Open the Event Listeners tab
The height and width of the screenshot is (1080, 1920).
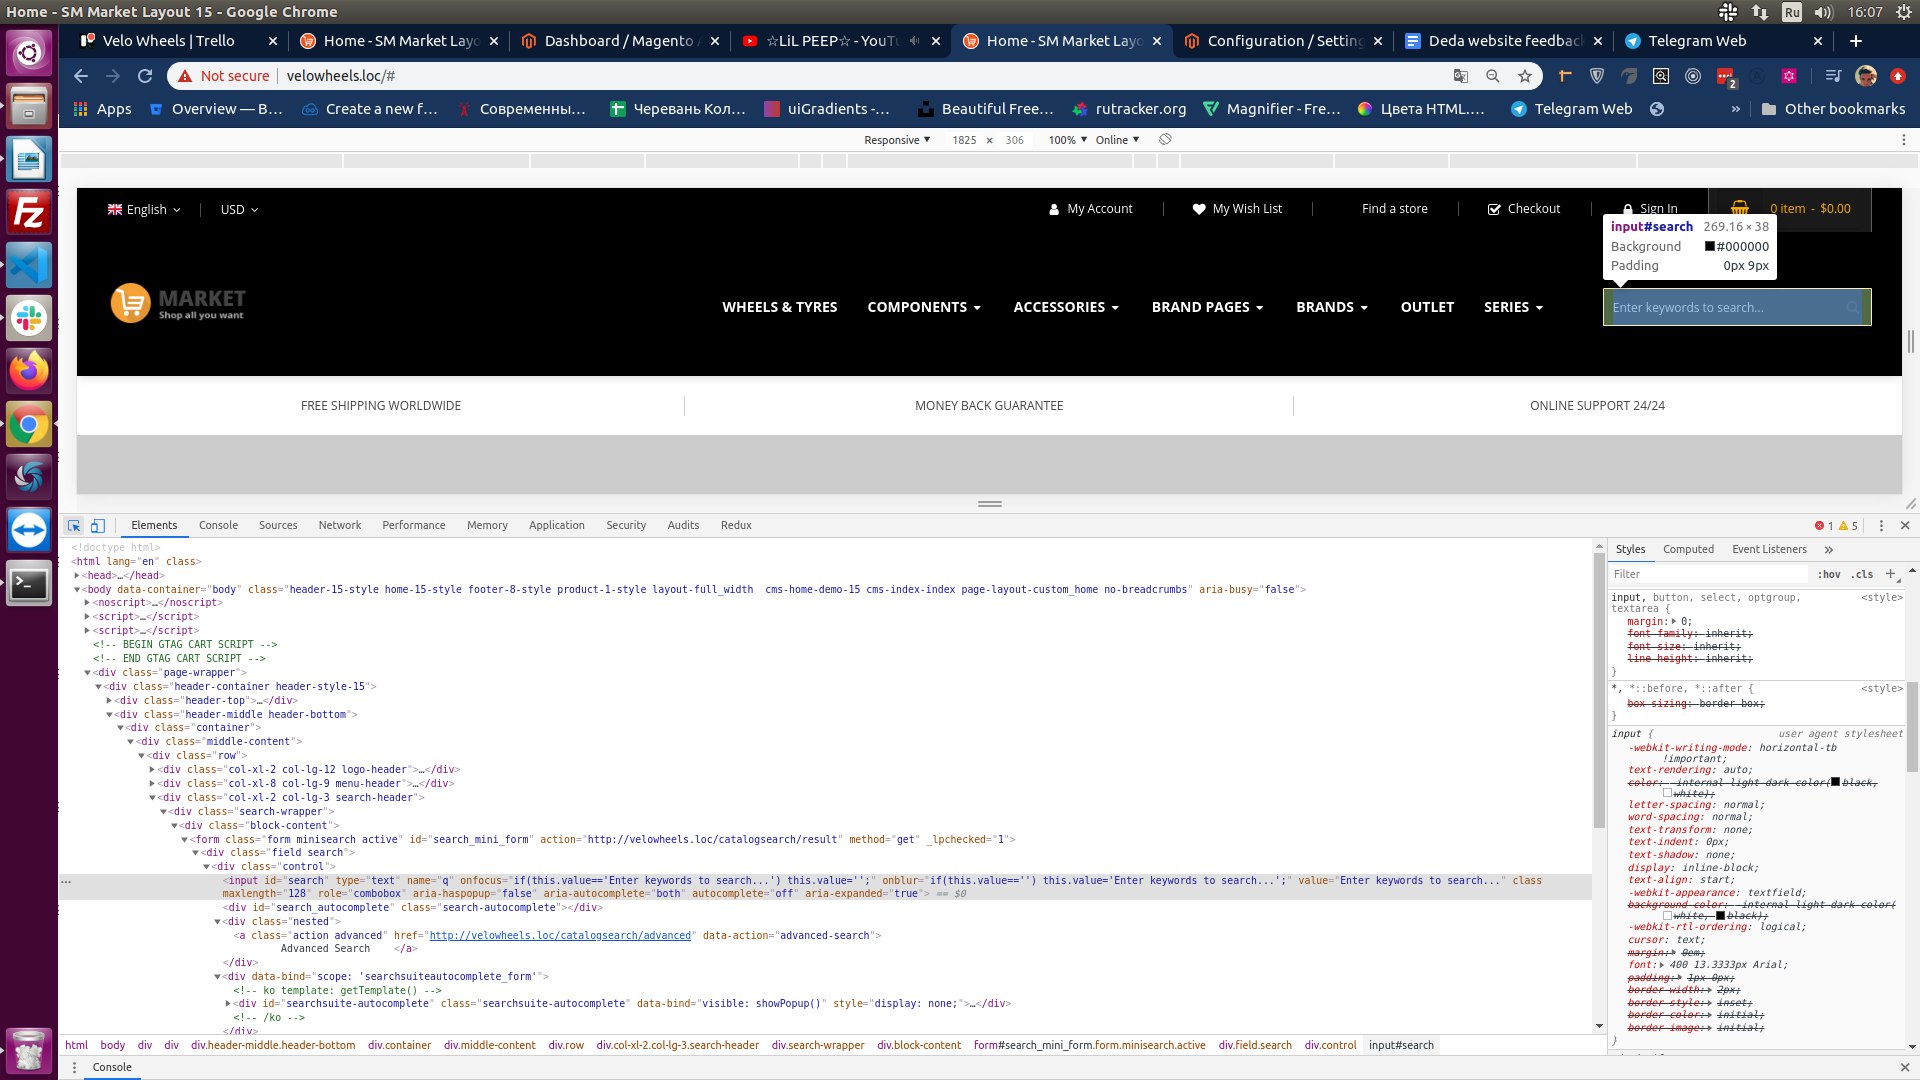pyautogui.click(x=1769, y=549)
